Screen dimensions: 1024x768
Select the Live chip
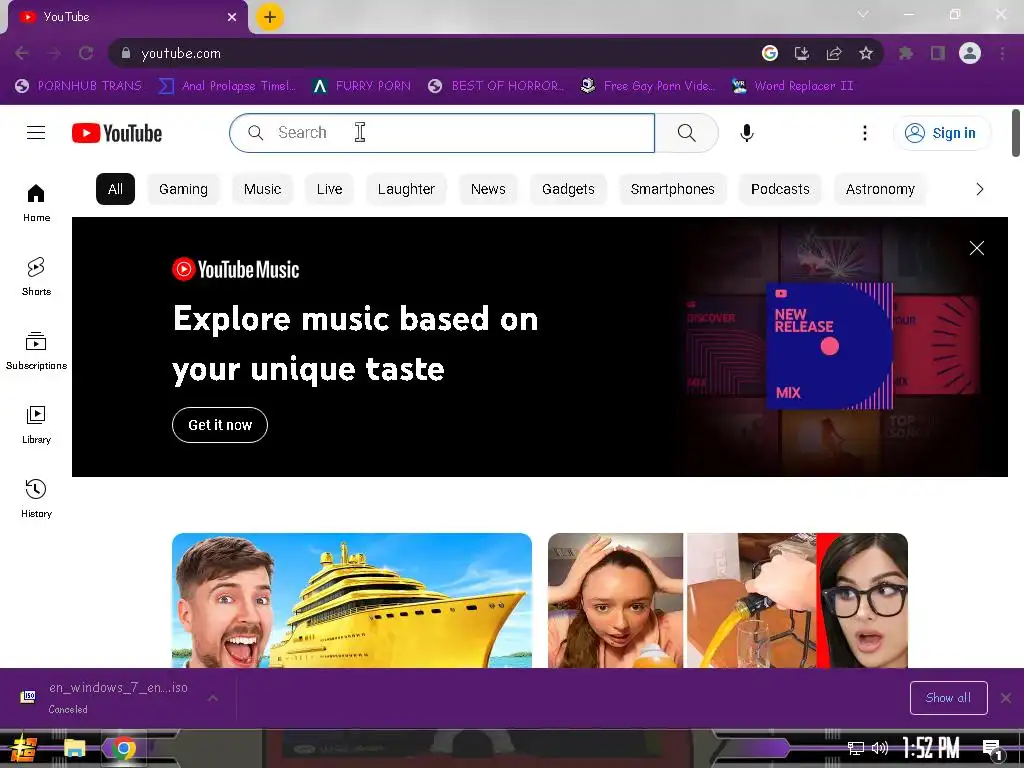tap(329, 189)
